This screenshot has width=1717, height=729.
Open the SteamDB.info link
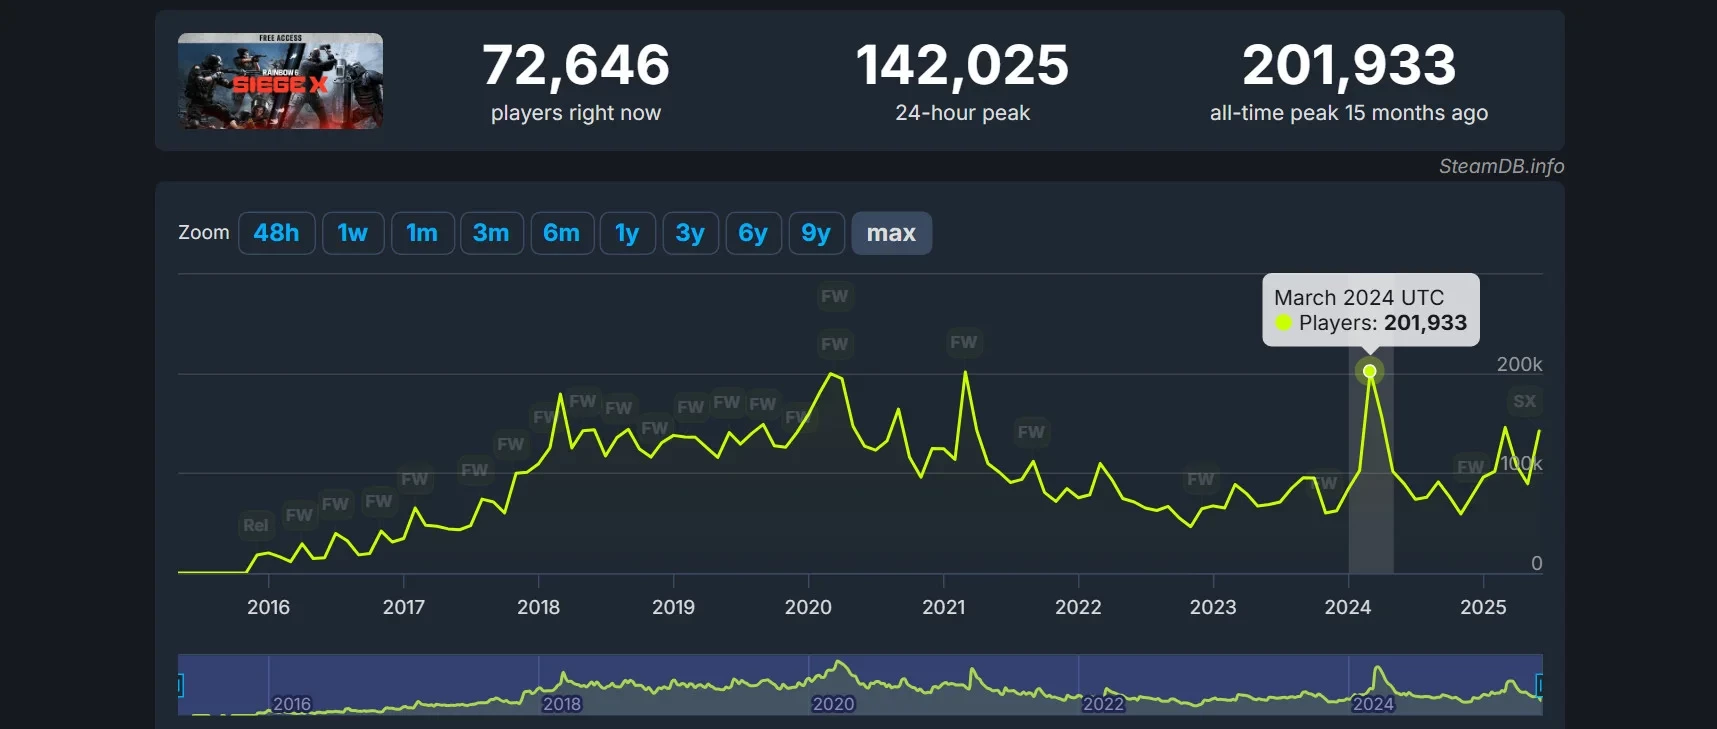[x=1500, y=166]
